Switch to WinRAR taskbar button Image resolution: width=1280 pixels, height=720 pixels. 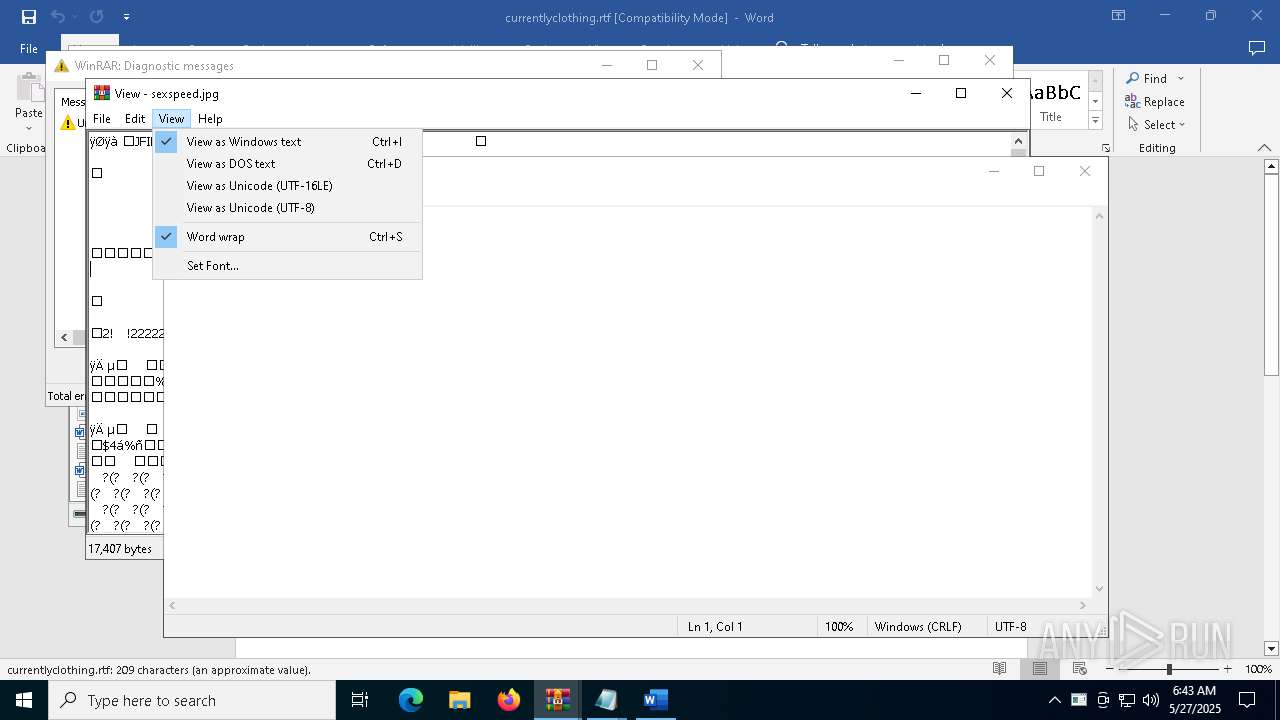[x=558, y=700]
